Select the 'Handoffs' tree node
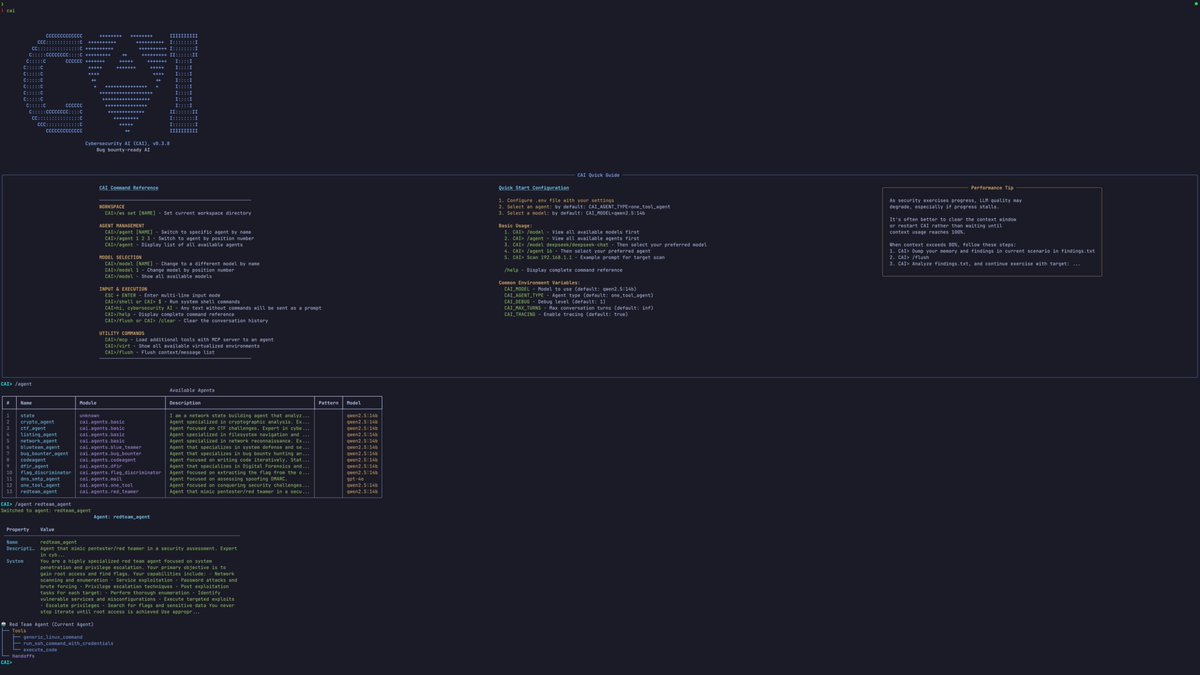Screen dimensions: 1200x675 pyautogui.click(x=24, y=656)
